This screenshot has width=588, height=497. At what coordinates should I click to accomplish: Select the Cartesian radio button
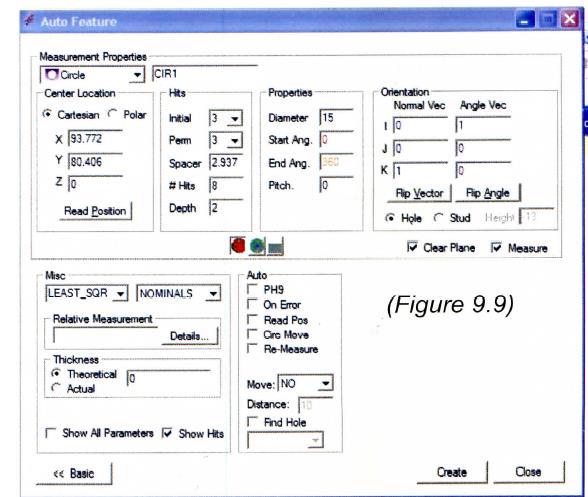click(x=47, y=114)
